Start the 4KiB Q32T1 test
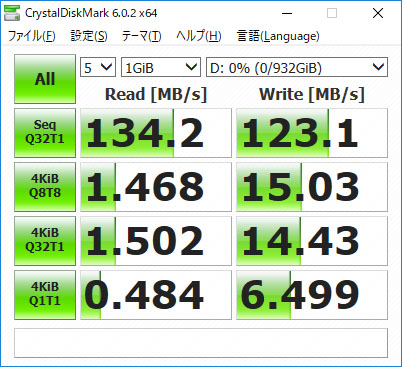This screenshot has width=402, height=367. point(45,241)
